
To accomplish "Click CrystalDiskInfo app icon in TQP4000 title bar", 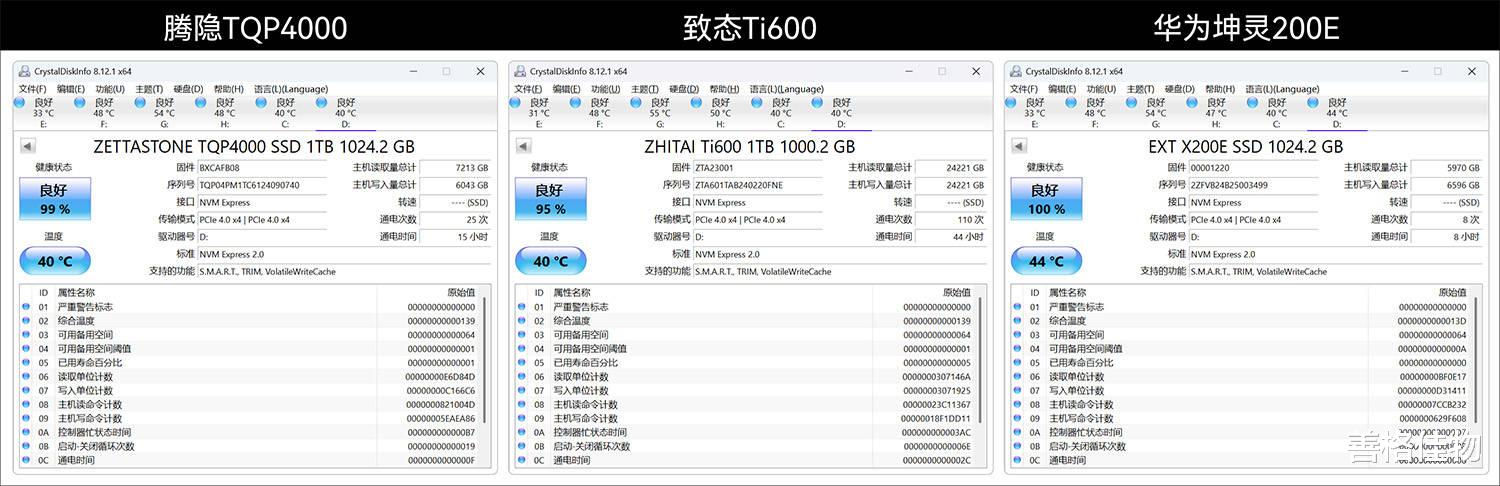I will coord(25,71).
